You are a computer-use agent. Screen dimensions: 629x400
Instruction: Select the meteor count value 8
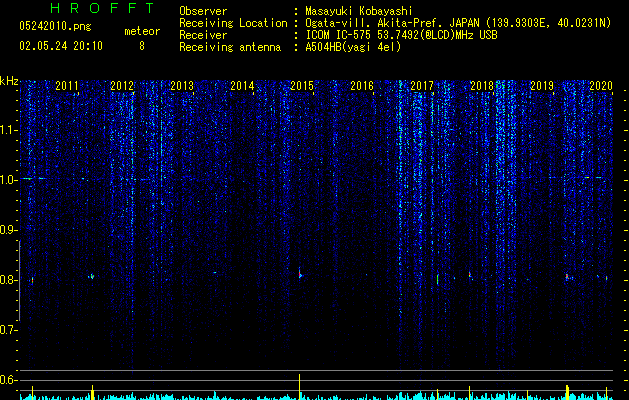point(142,46)
